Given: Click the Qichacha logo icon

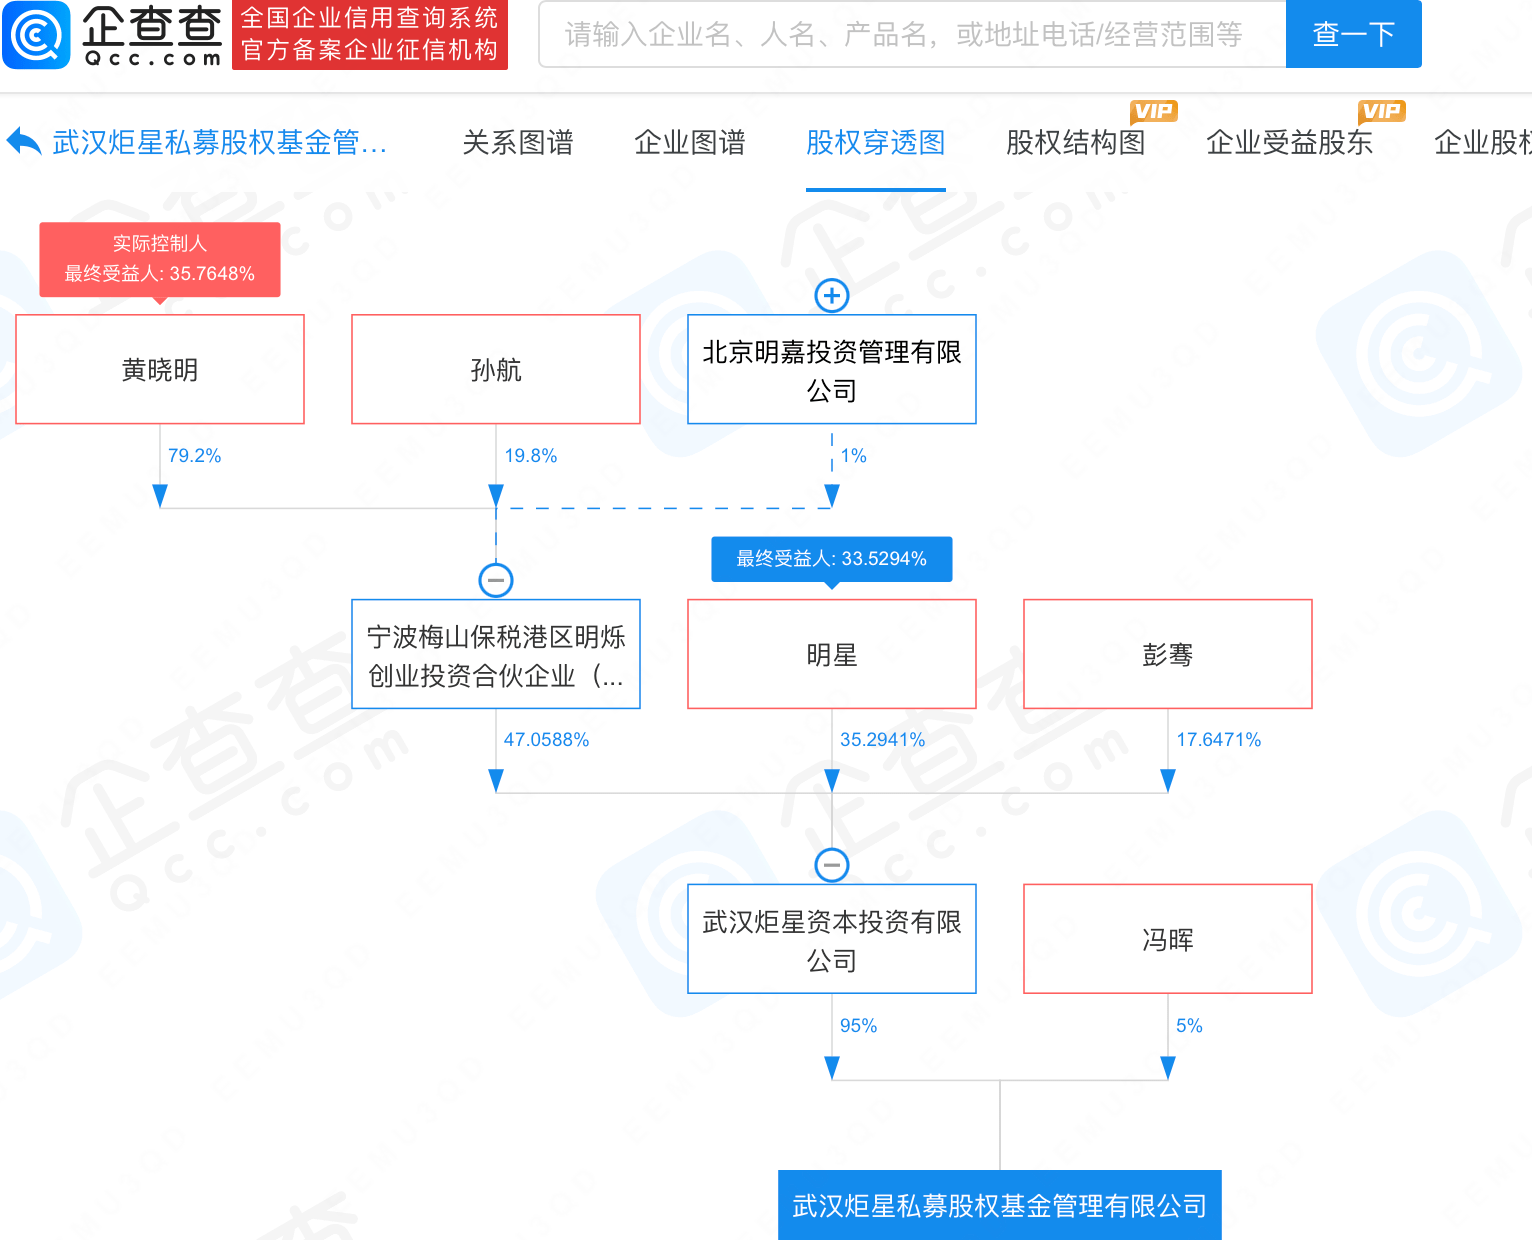Looking at the screenshot, I should click(x=37, y=35).
